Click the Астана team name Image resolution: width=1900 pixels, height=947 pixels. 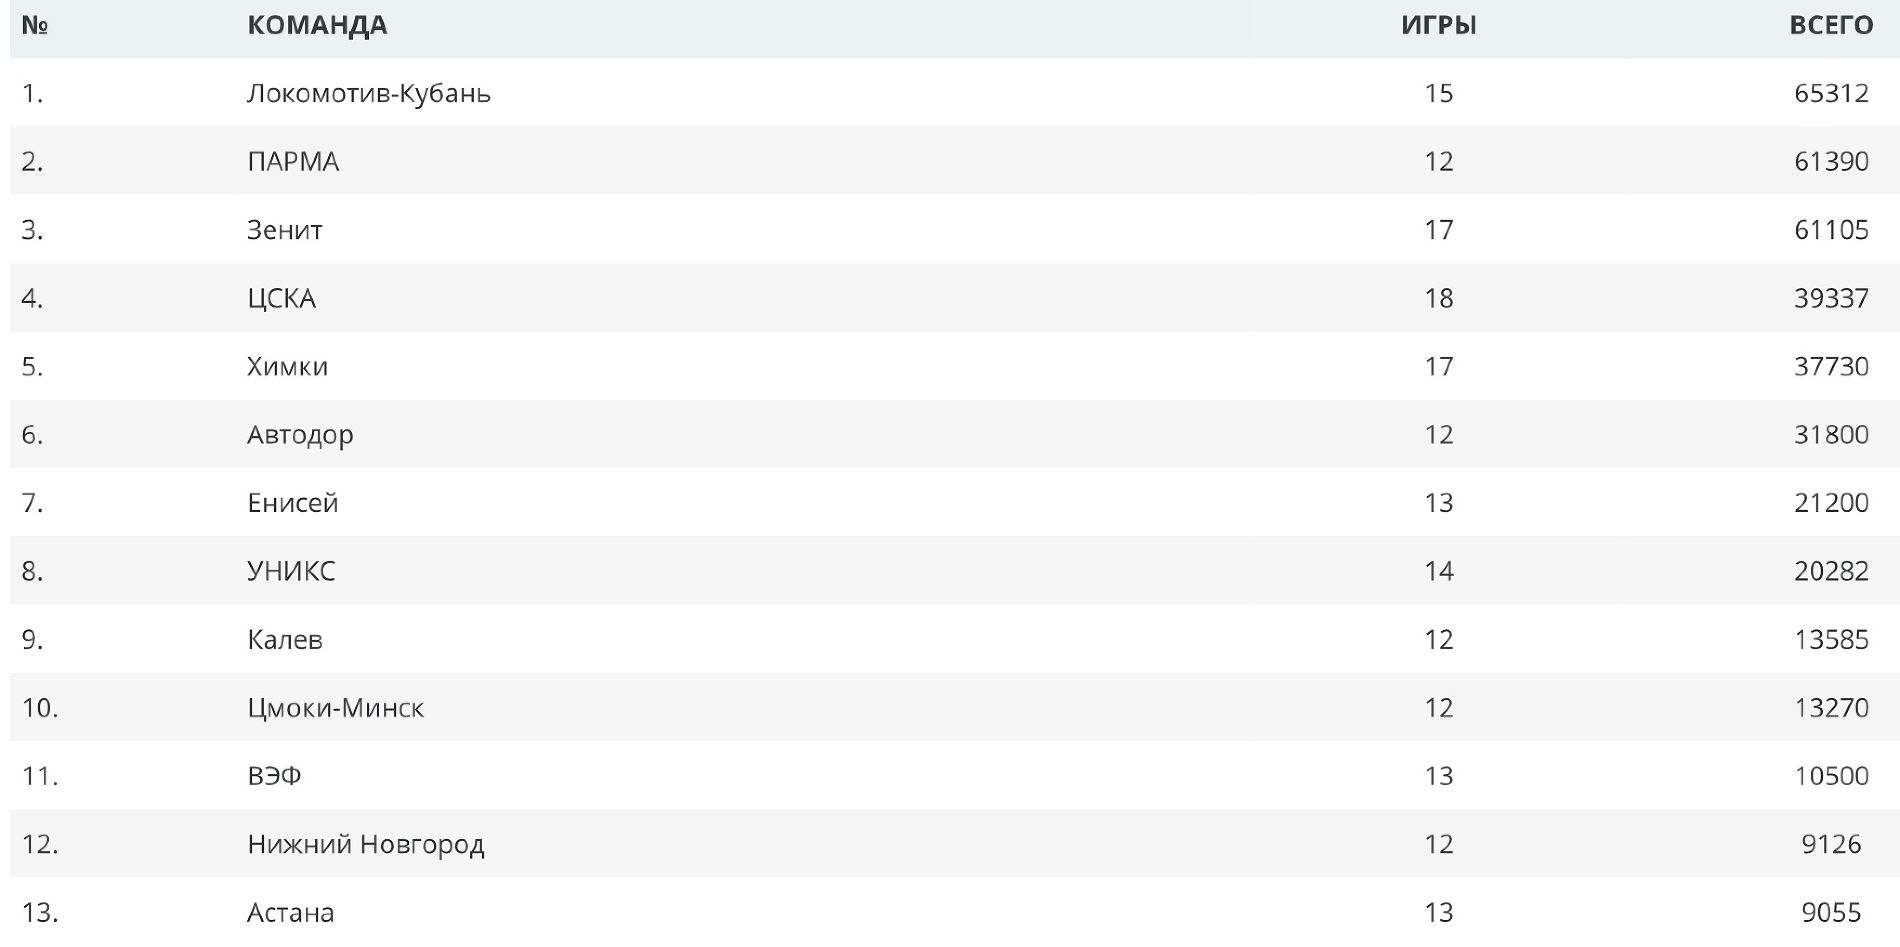pyautogui.click(x=290, y=912)
